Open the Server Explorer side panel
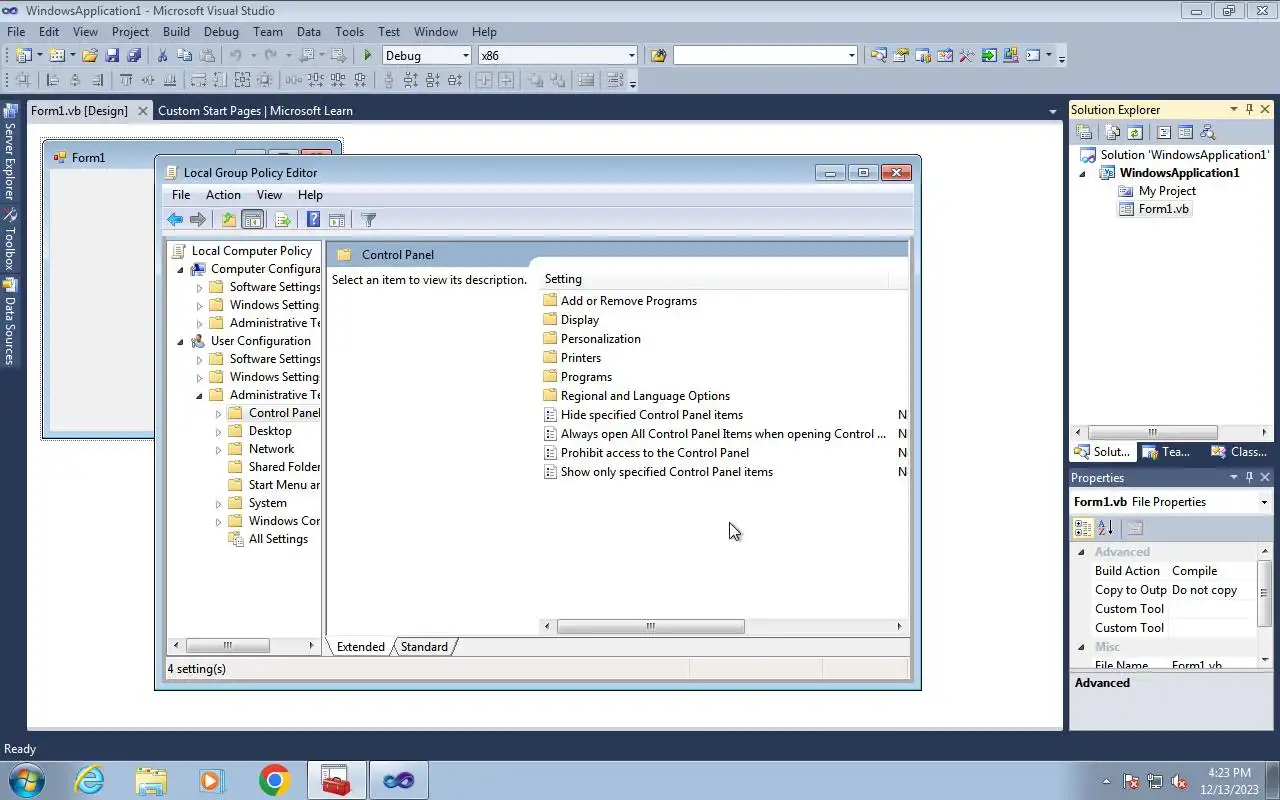The width and height of the screenshot is (1280, 800). click(x=9, y=154)
